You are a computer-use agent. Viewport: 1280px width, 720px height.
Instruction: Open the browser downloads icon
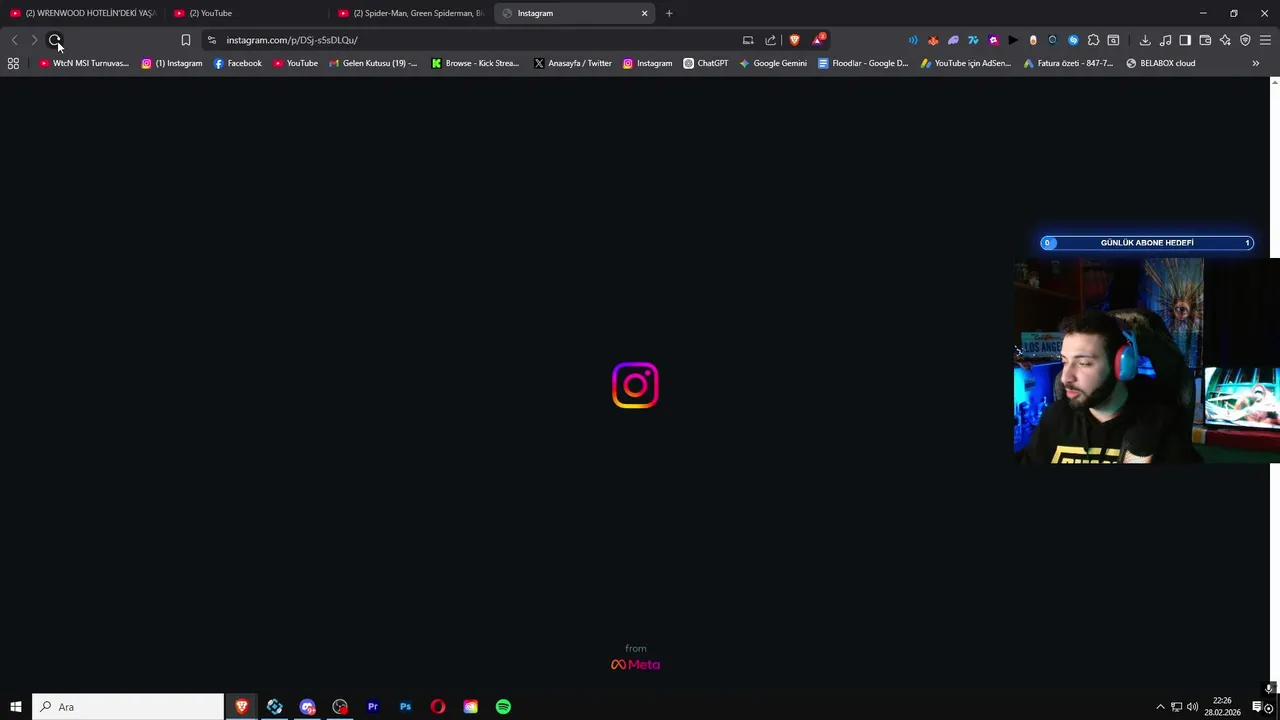pos(1145,40)
